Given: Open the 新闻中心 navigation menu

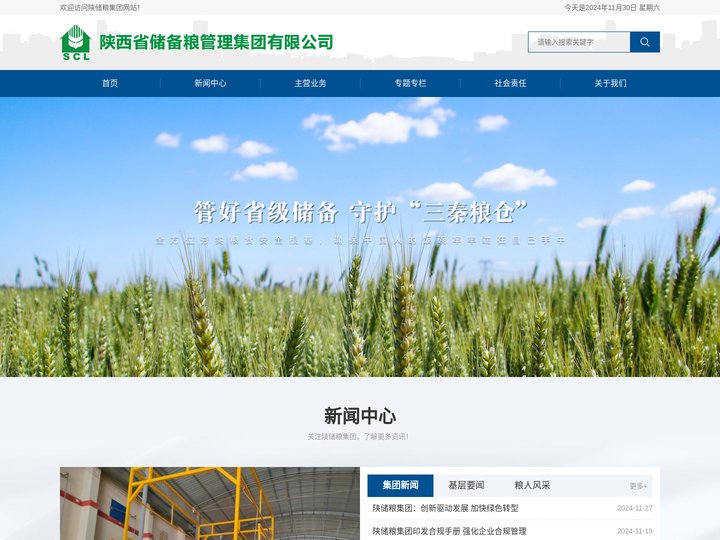Looking at the screenshot, I should click(210, 83).
